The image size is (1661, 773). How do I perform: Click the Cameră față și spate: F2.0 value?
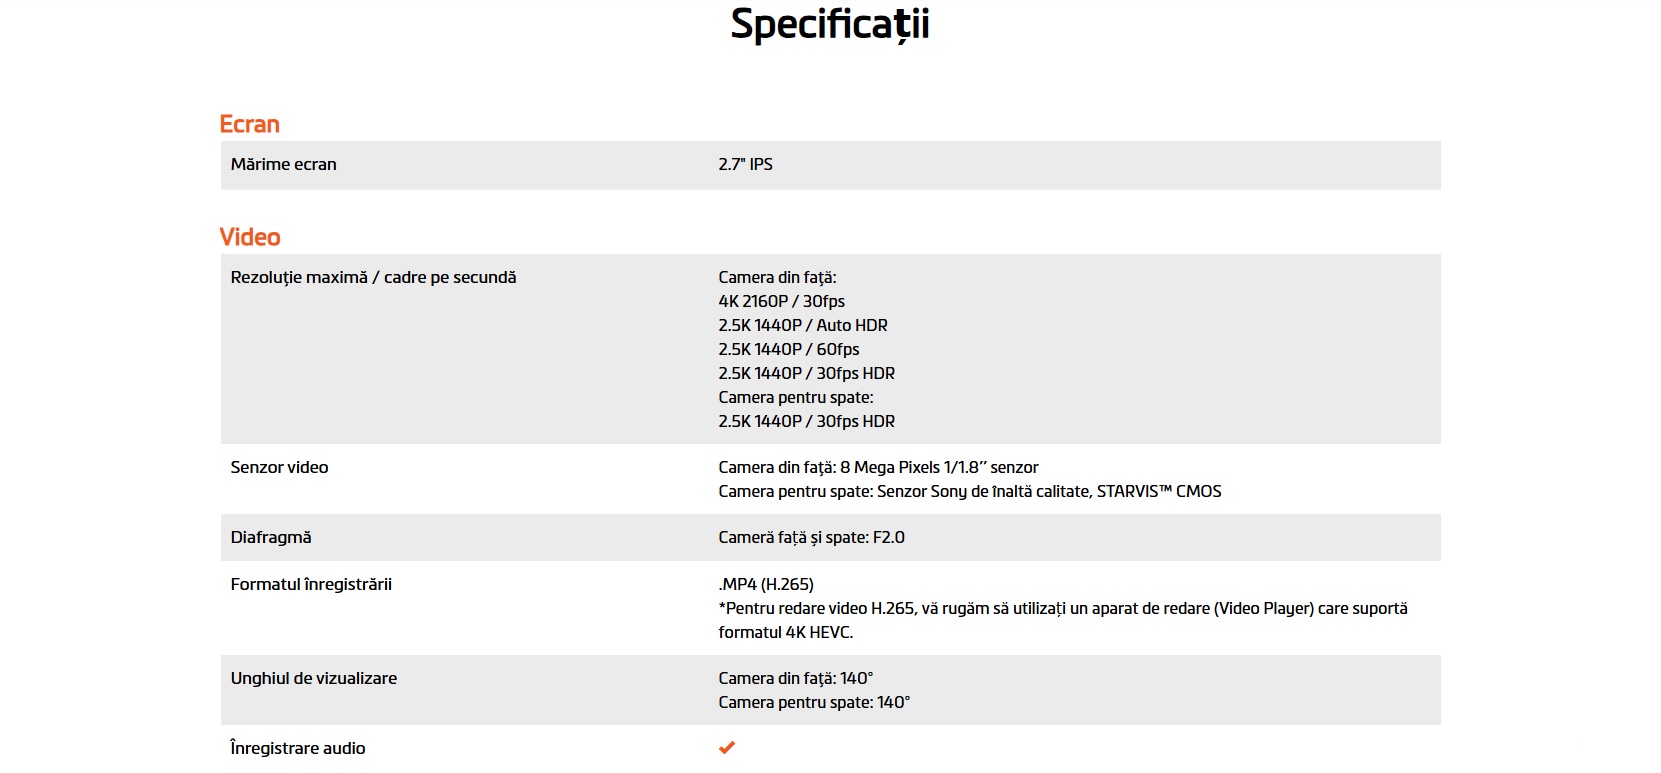(811, 537)
